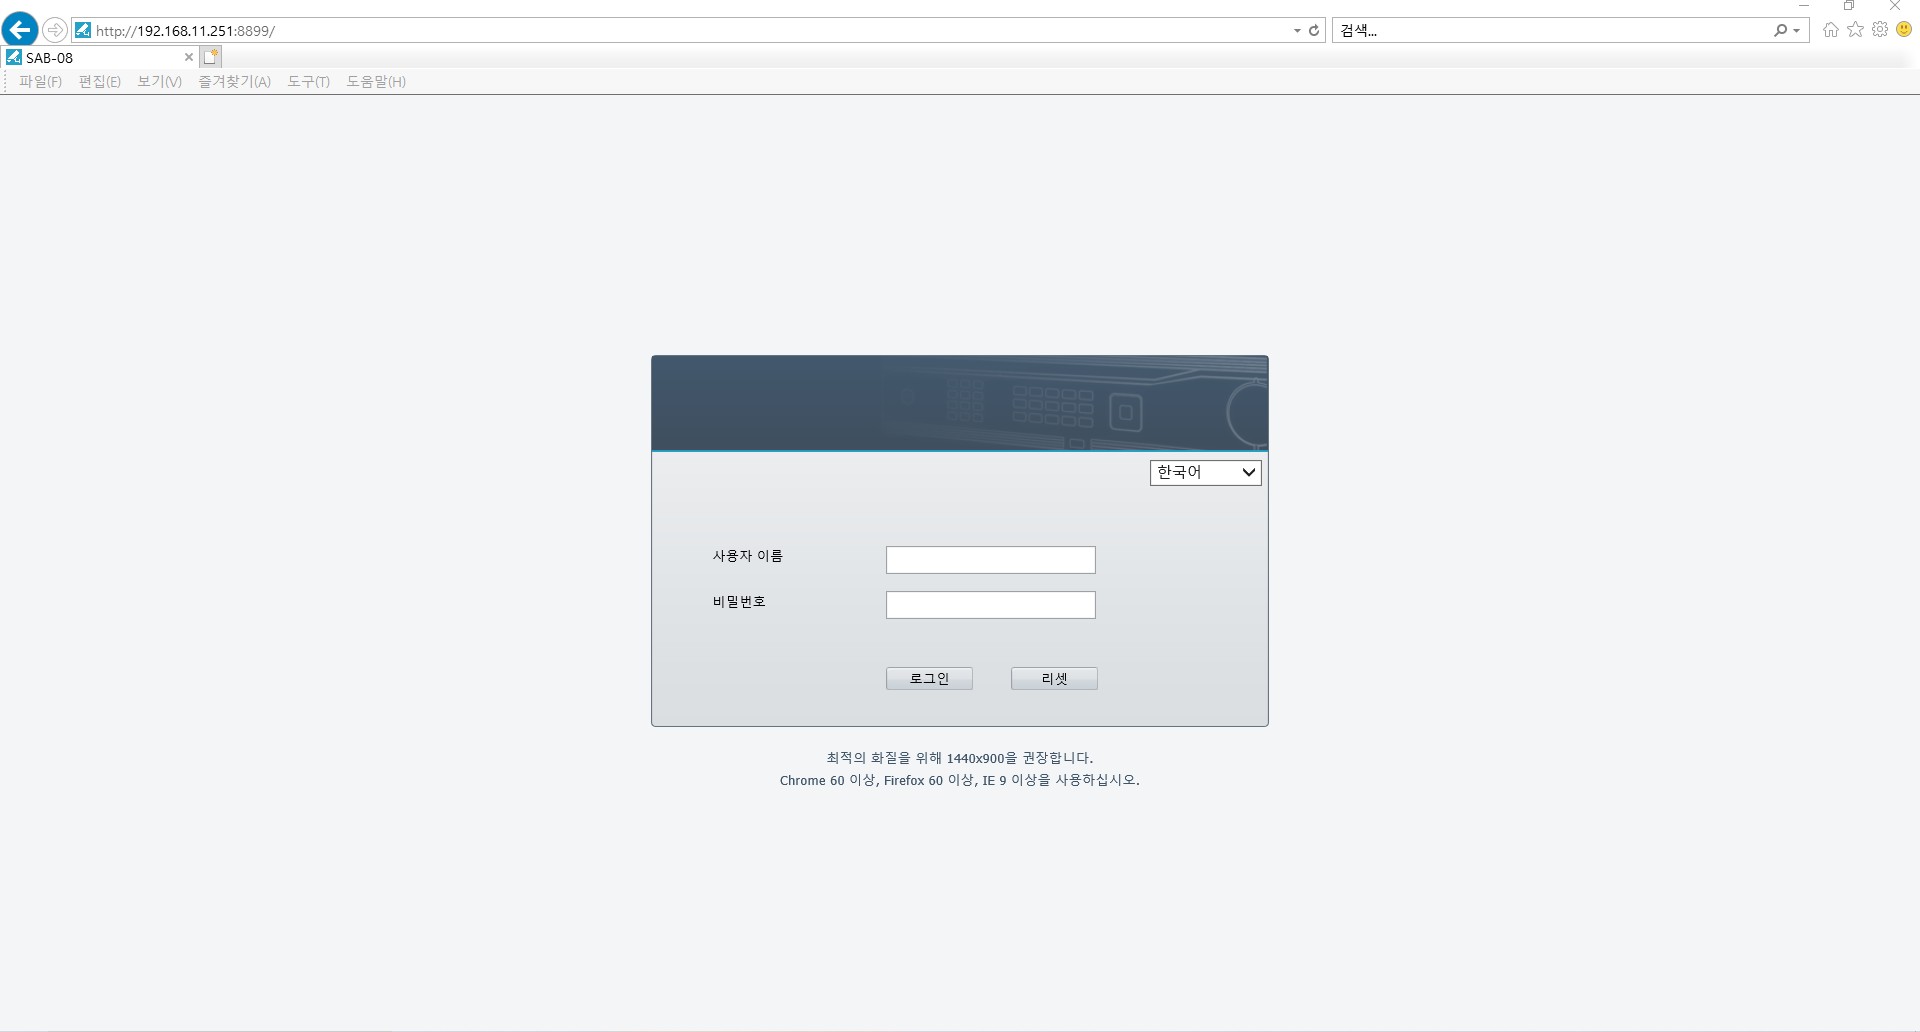This screenshot has height=1032, width=1920.
Task: Click the smiley feedback icon
Action: coord(1904,30)
